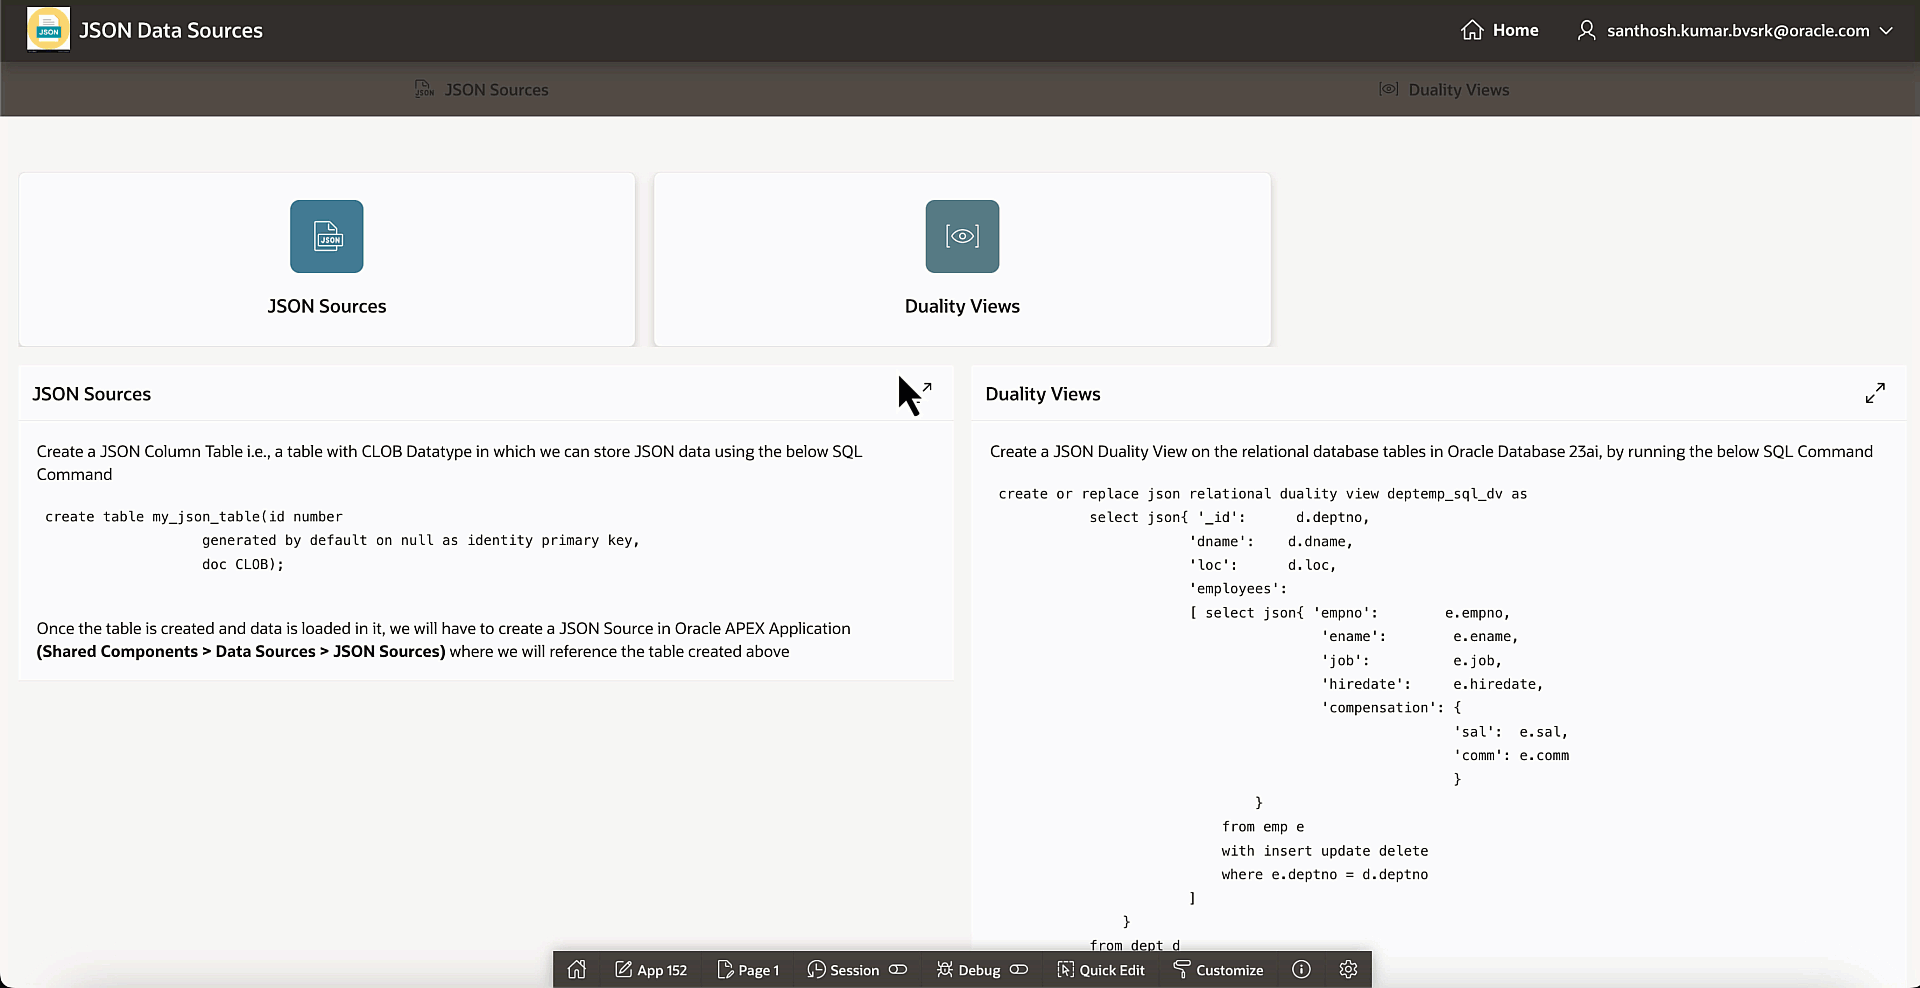
Task: Click the page info icon in toolbar
Action: [1301, 969]
